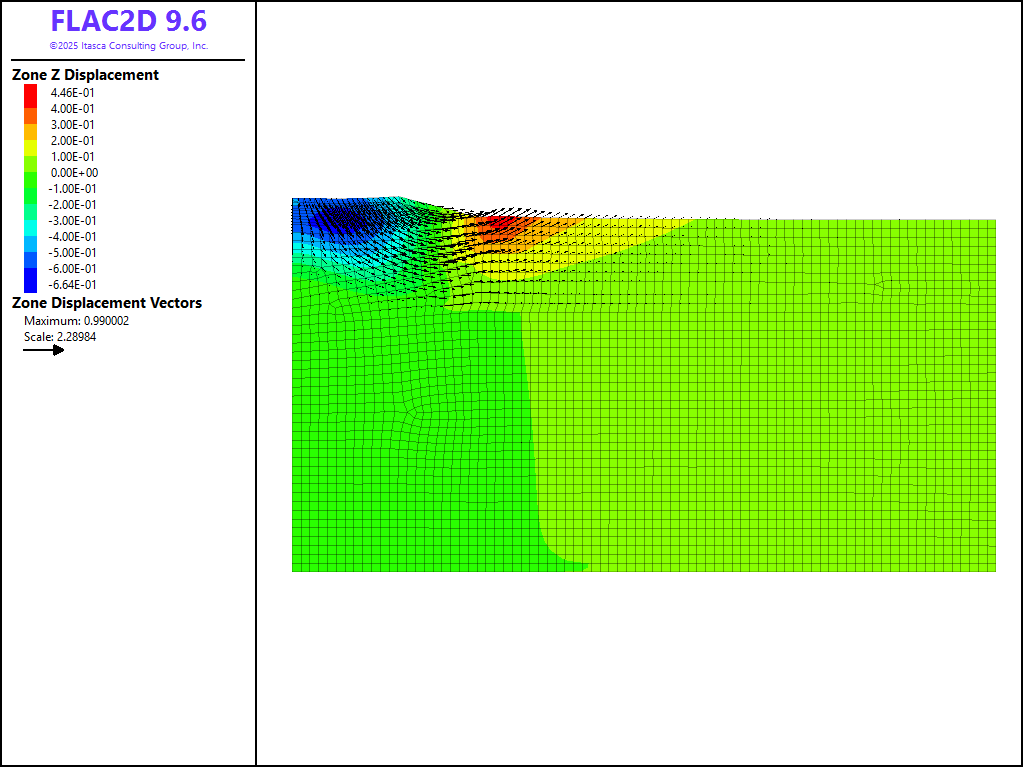Click the -1.00E-01 contour value label
The width and height of the screenshot is (1024, 768).
73,189
